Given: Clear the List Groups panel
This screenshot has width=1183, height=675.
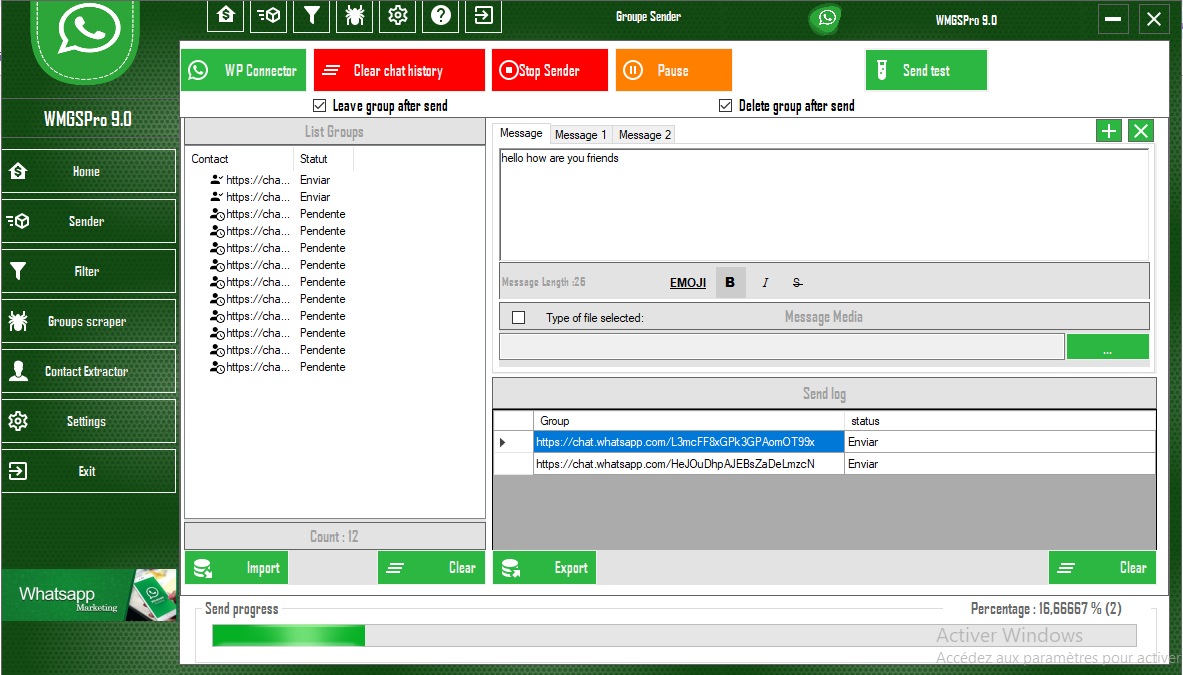Looking at the screenshot, I should 432,568.
